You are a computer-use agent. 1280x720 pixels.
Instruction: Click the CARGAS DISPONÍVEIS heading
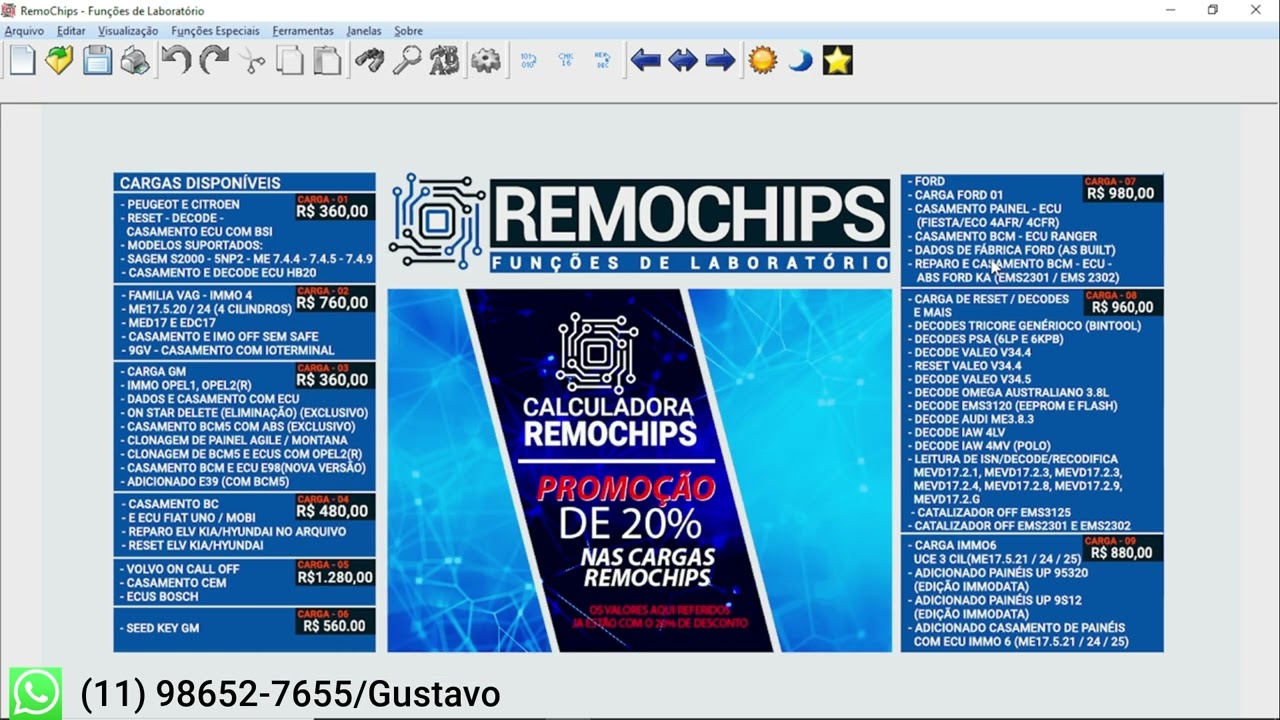[x=200, y=183]
